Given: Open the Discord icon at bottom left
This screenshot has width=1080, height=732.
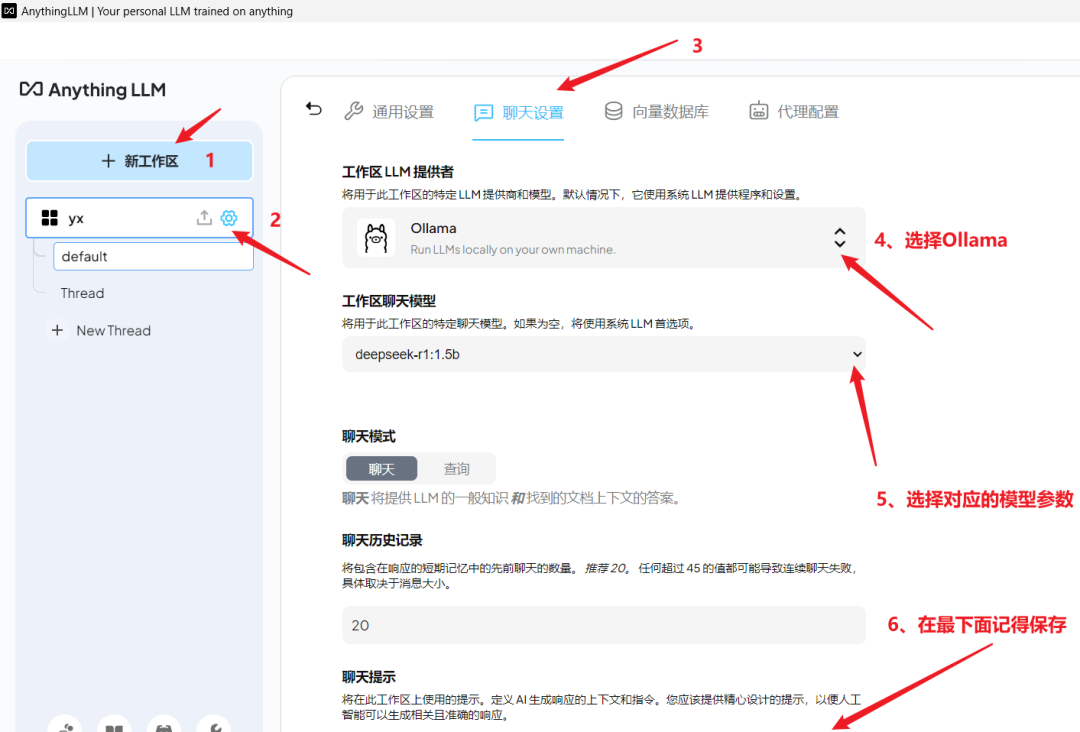Looking at the screenshot, I should pyautogui.click(x=163, y=727).
